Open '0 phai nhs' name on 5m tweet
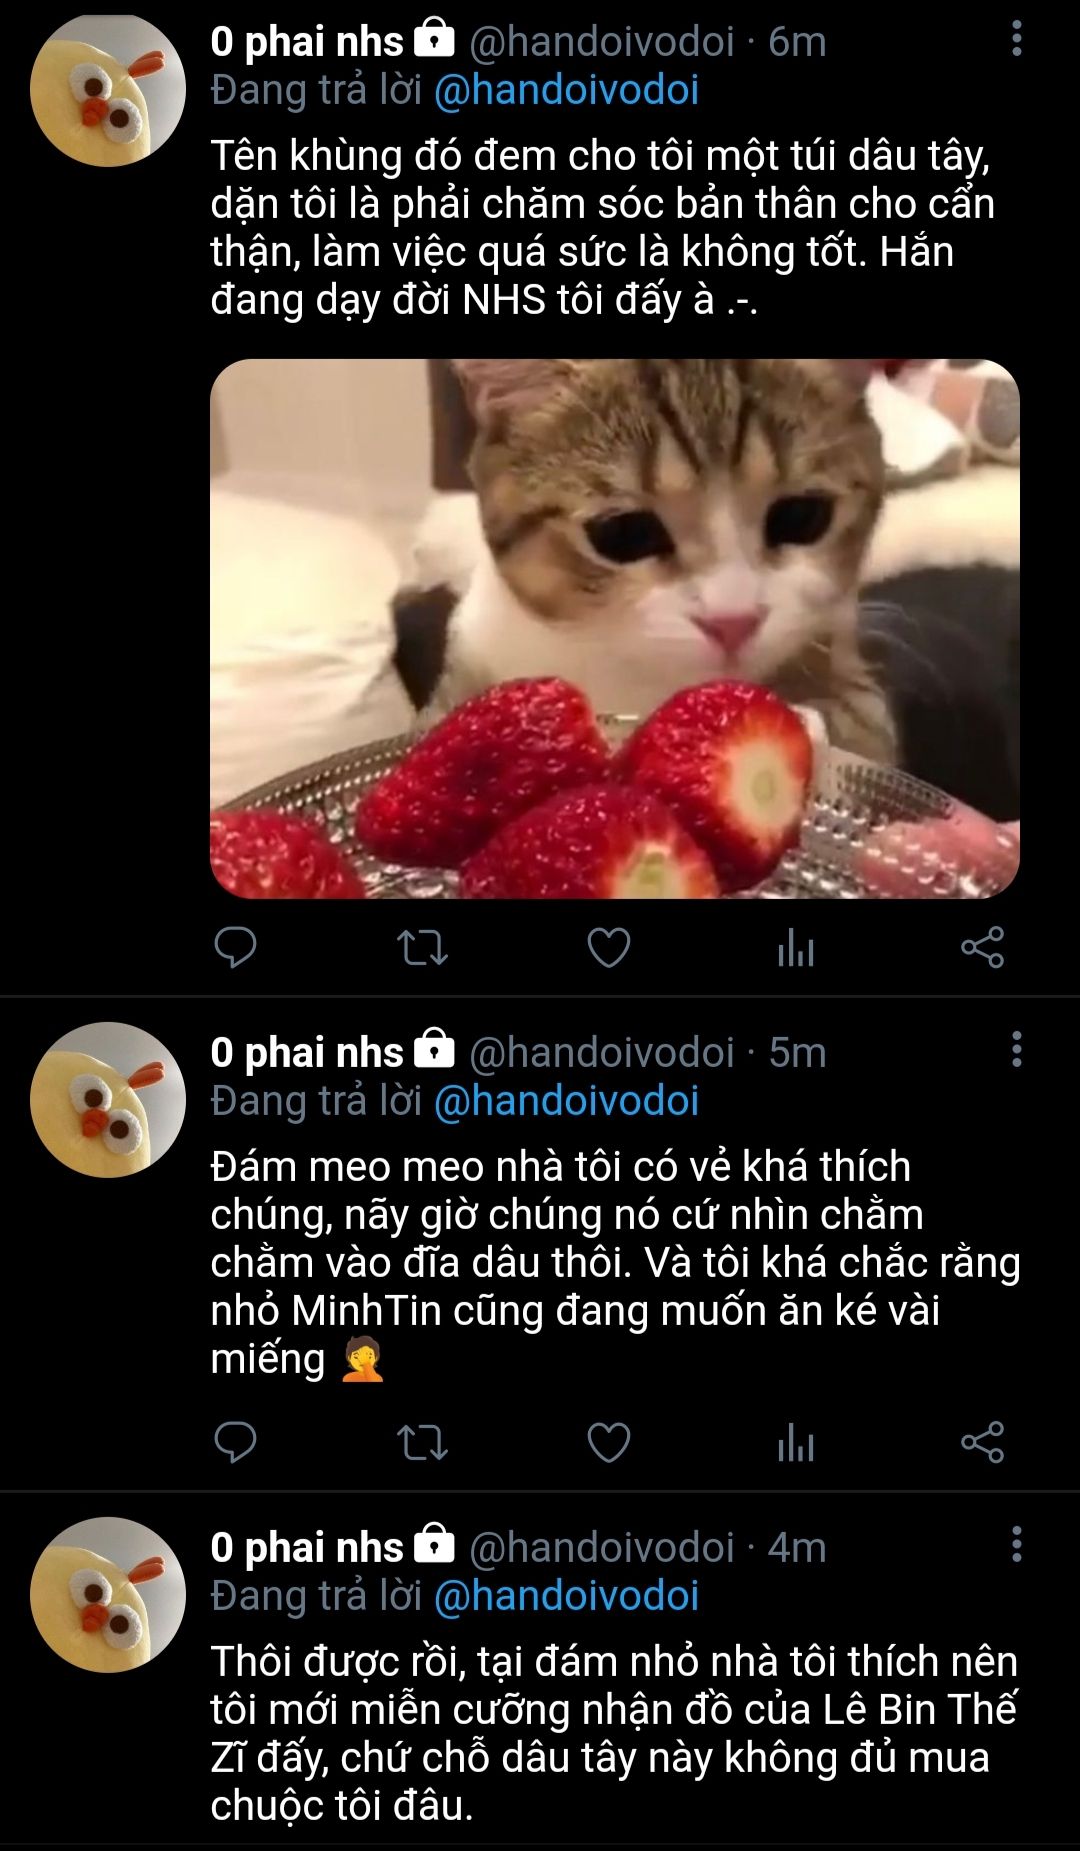The width and height of the screenshot is (1080, 1851). point(307,1053)
